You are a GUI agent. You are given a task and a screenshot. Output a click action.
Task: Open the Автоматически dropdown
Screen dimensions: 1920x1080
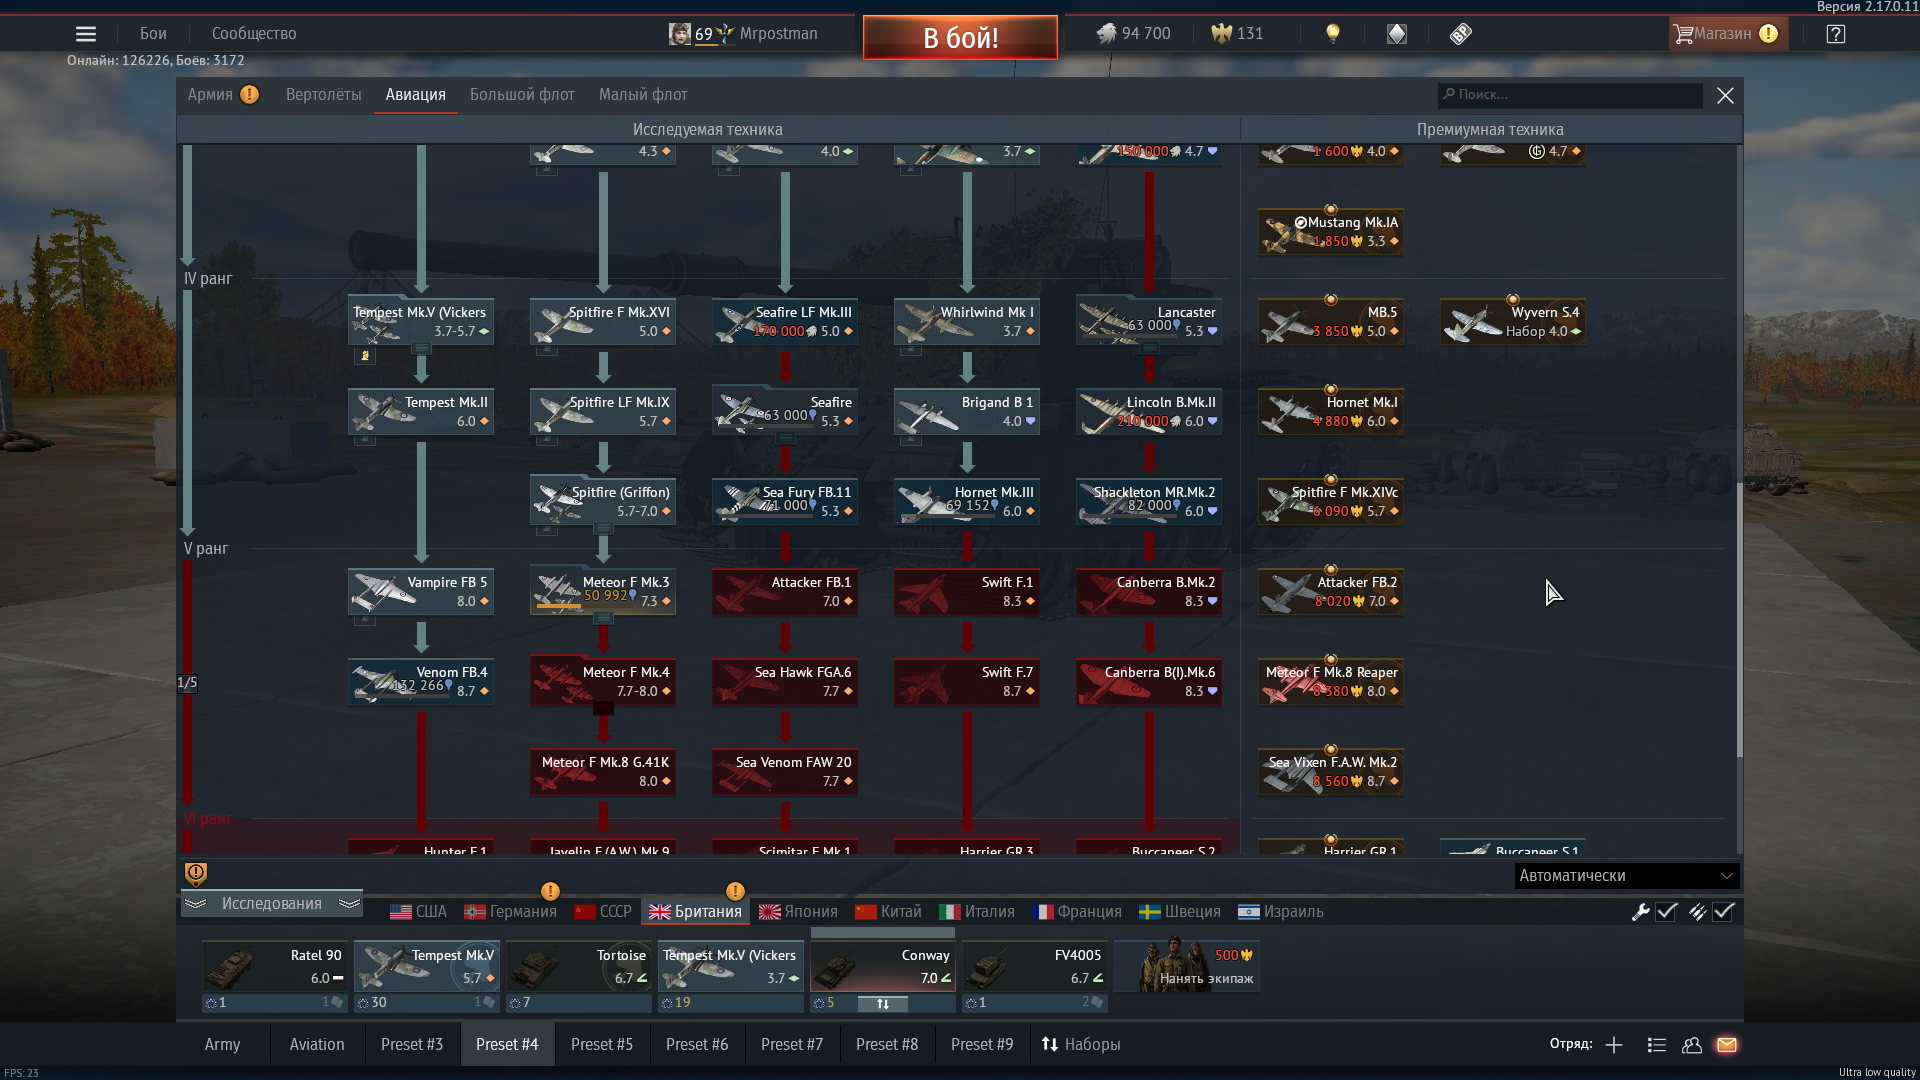point(1626,876)
